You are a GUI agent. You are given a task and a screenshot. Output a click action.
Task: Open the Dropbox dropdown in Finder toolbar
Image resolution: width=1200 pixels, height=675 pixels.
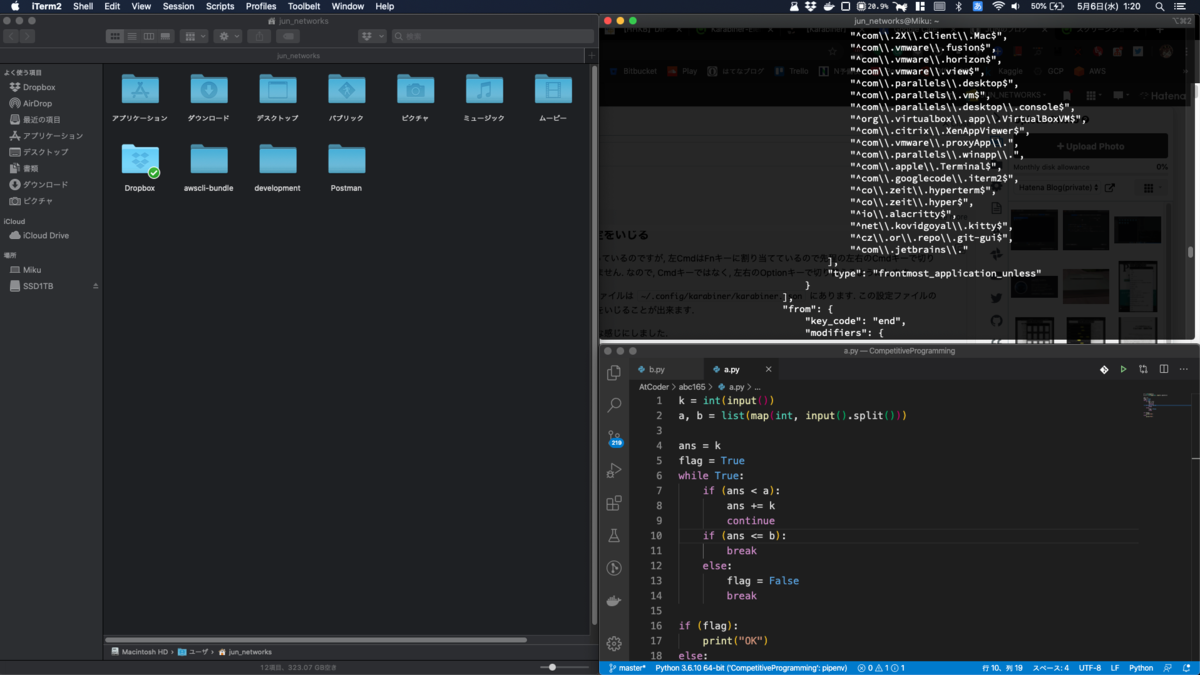pyautogui.click(x=372, y=36)
